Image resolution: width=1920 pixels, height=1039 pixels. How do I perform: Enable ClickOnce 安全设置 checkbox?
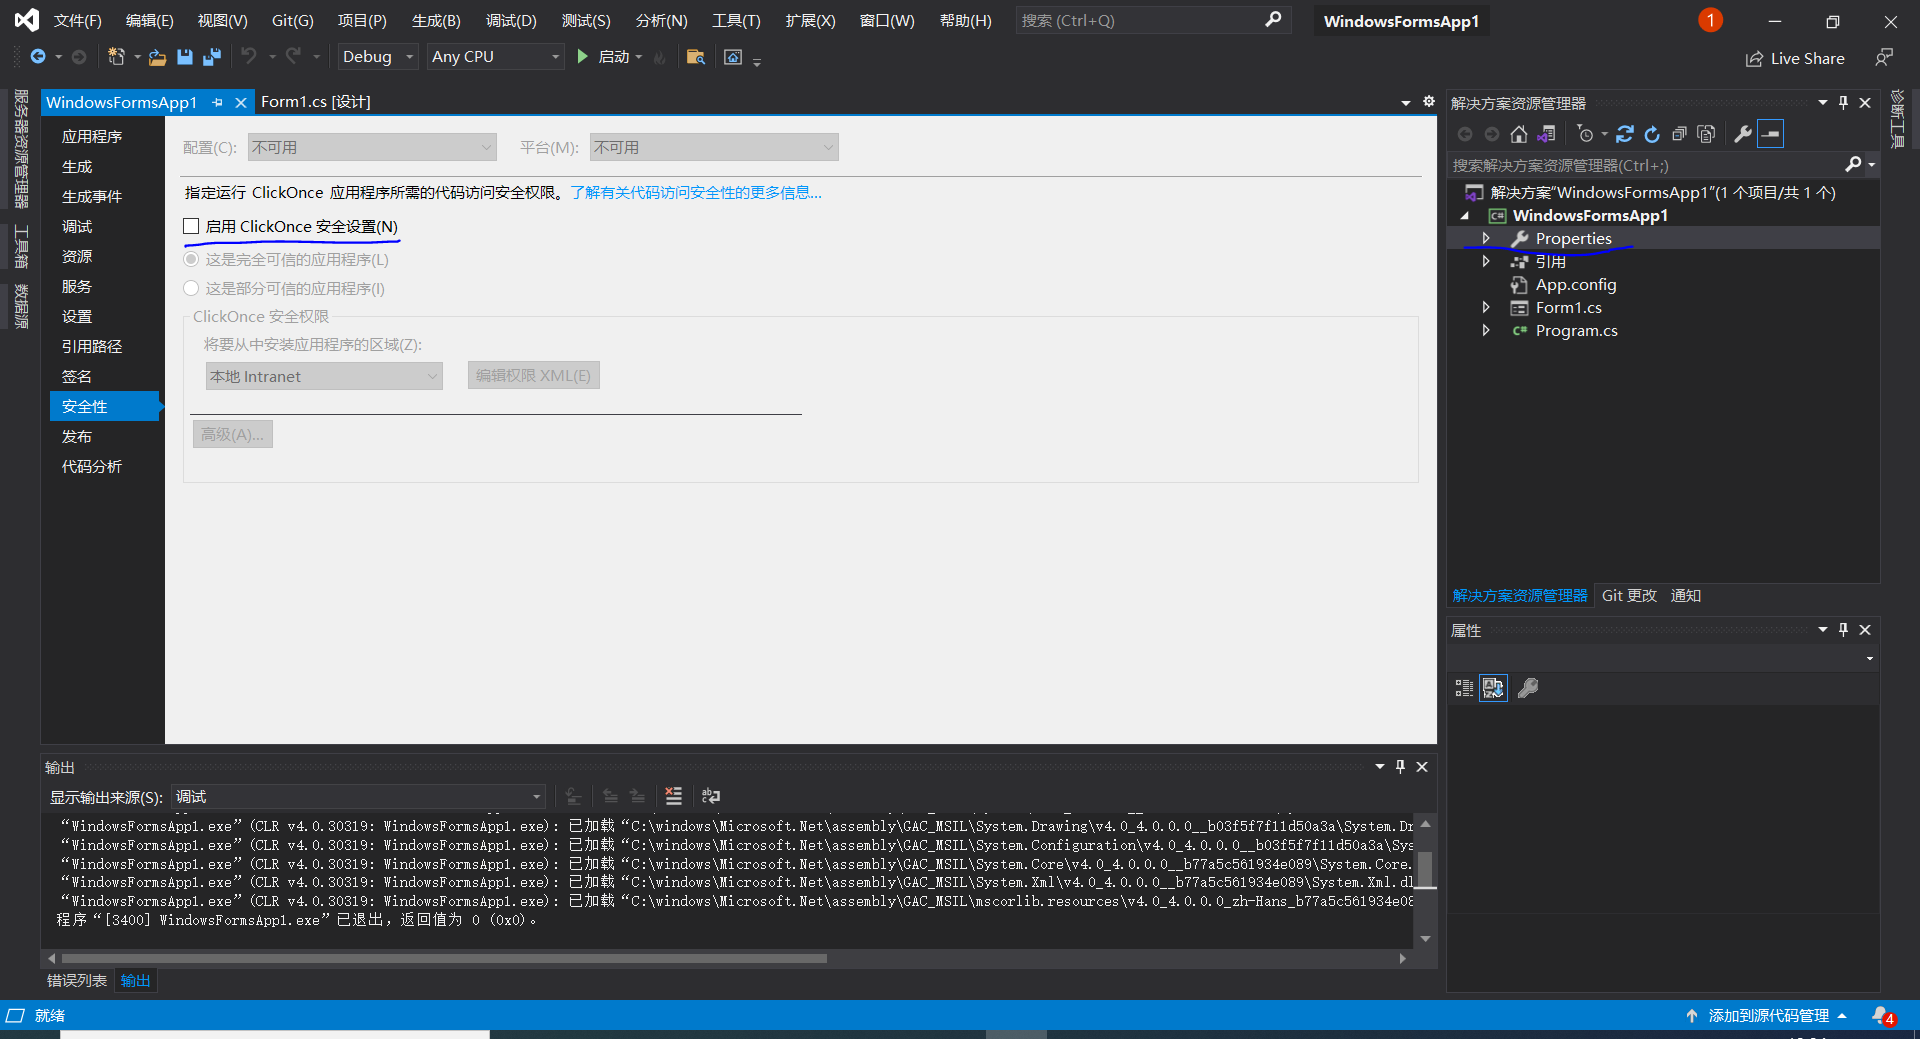[x=191, y=226]
